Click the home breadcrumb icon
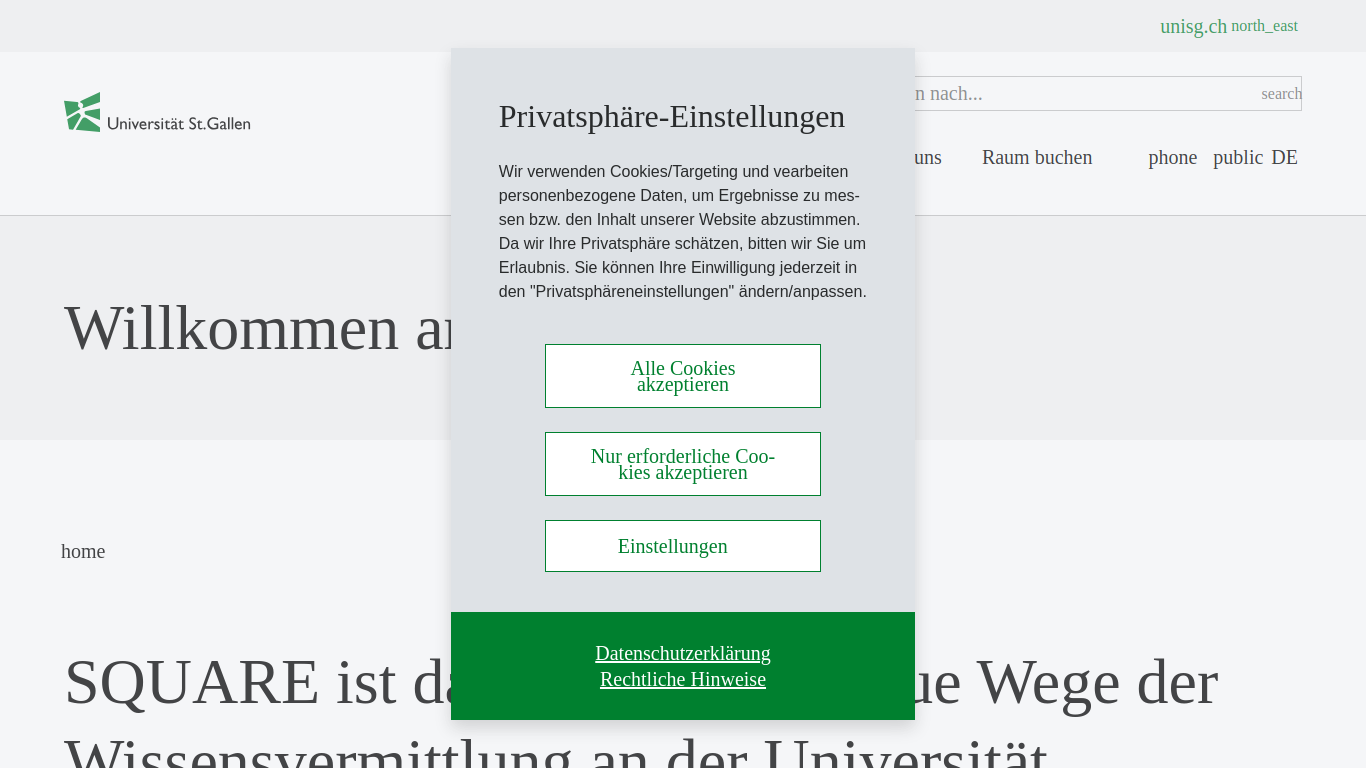Viewport: 1366px width, 768px height. pos(83,551)
